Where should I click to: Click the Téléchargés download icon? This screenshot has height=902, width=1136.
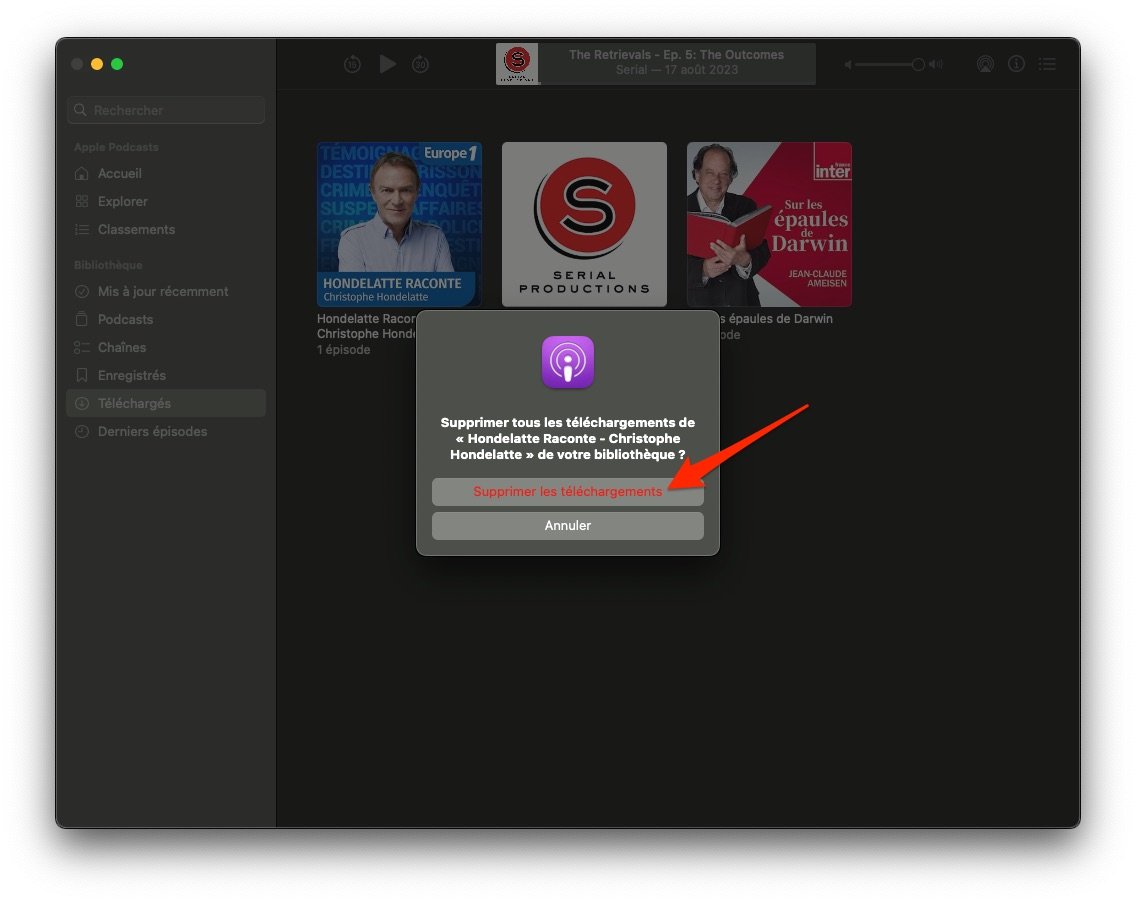82,404
